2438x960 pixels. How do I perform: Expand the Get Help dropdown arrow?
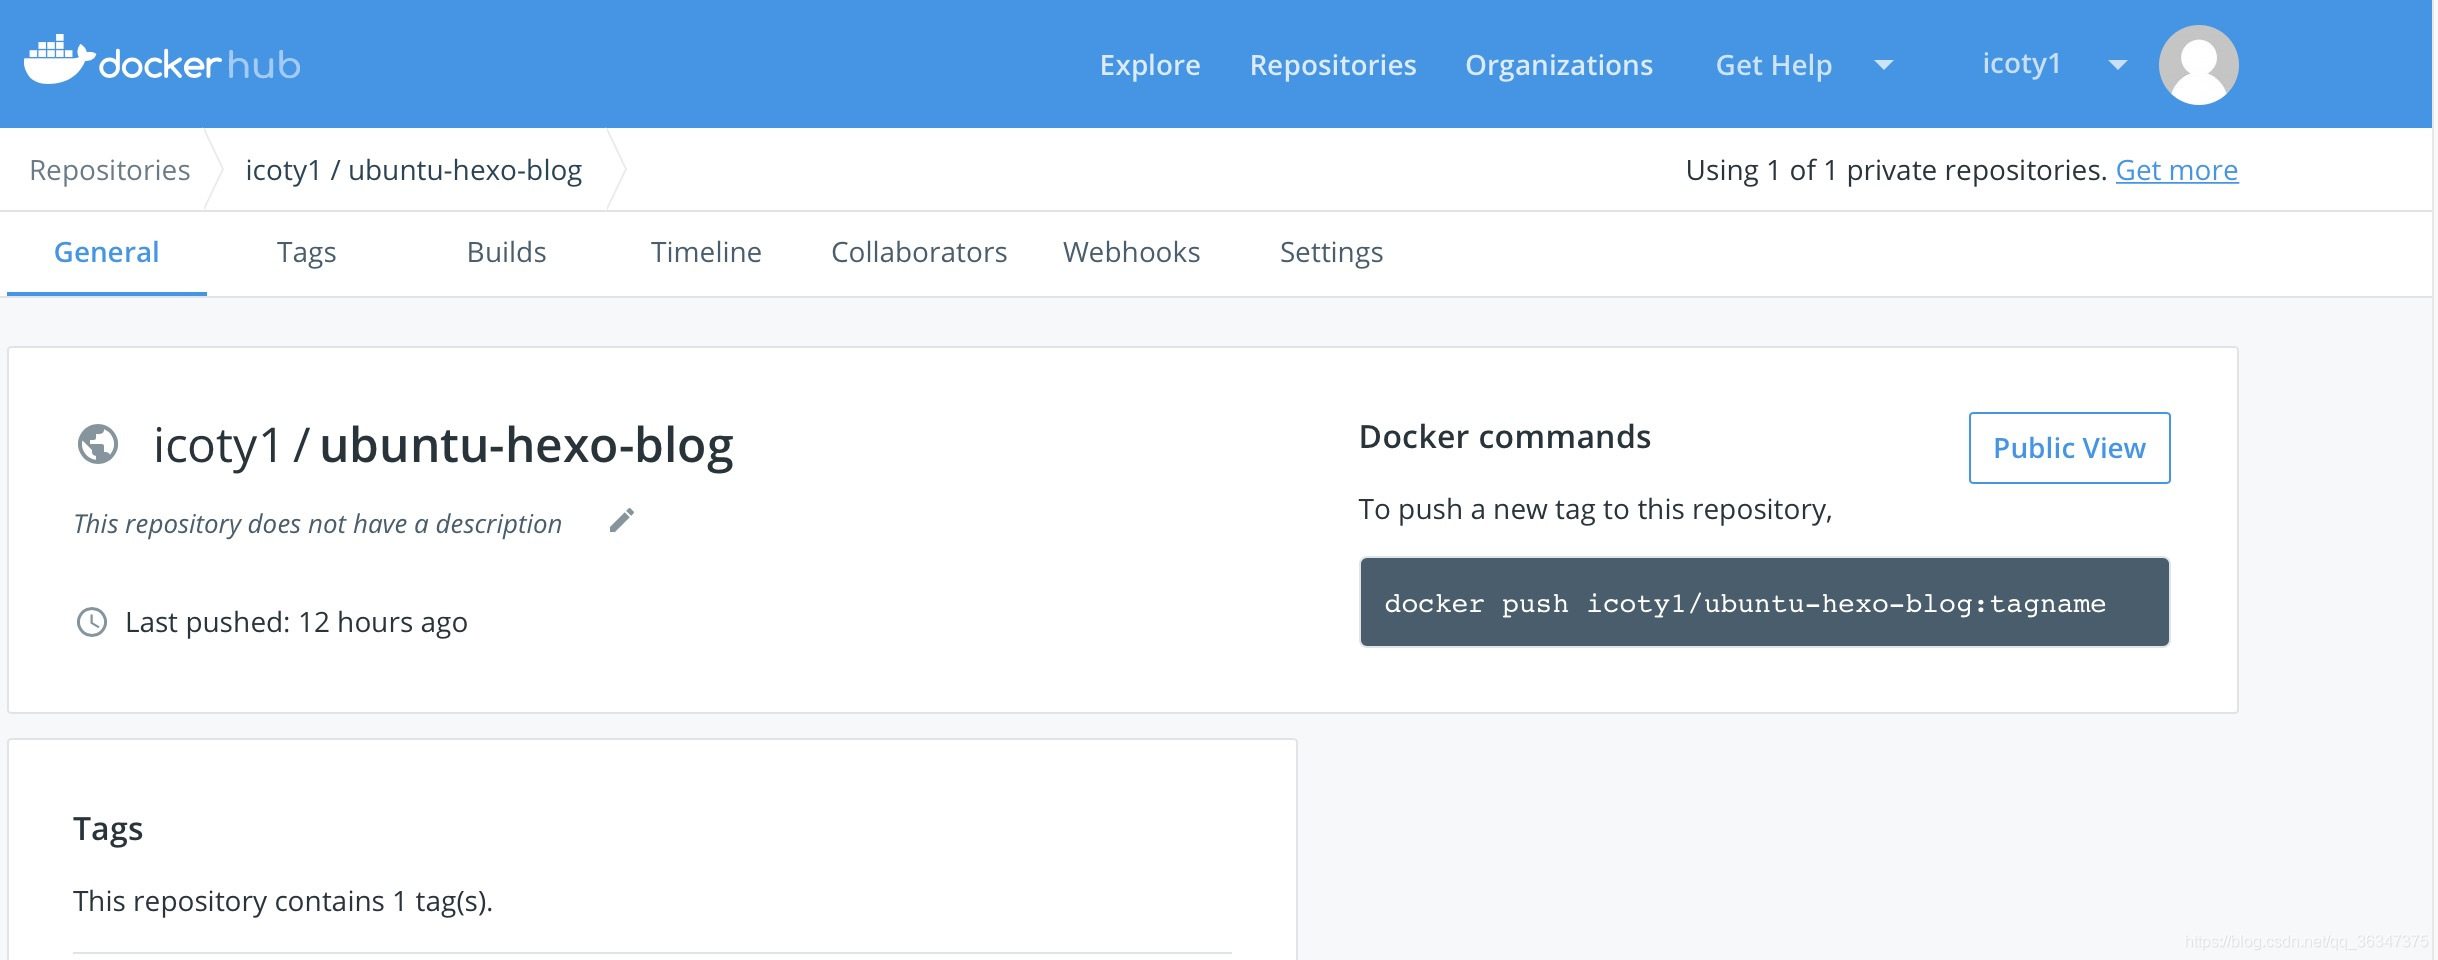(x=1884, y=65)
